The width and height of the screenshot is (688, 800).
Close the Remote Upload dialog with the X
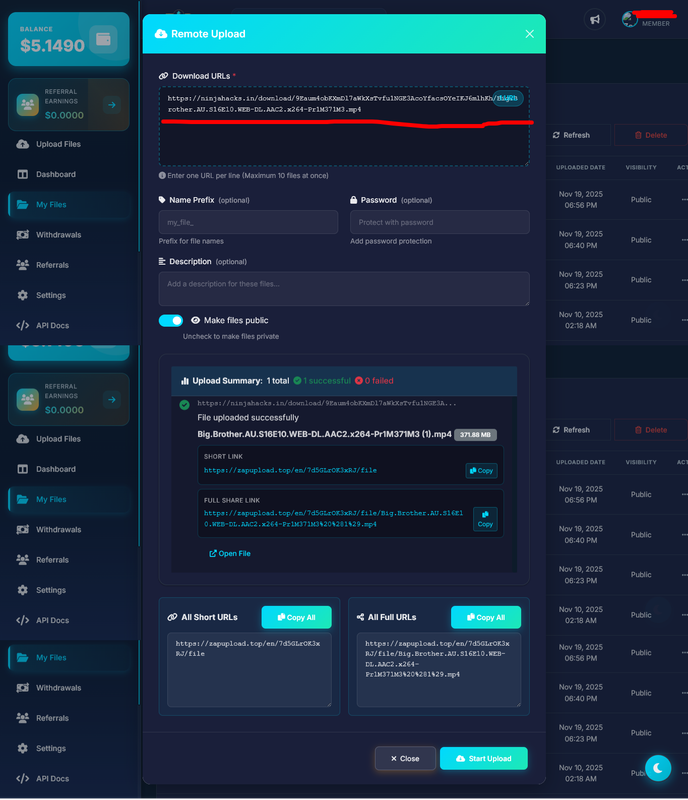click(530, 34)
